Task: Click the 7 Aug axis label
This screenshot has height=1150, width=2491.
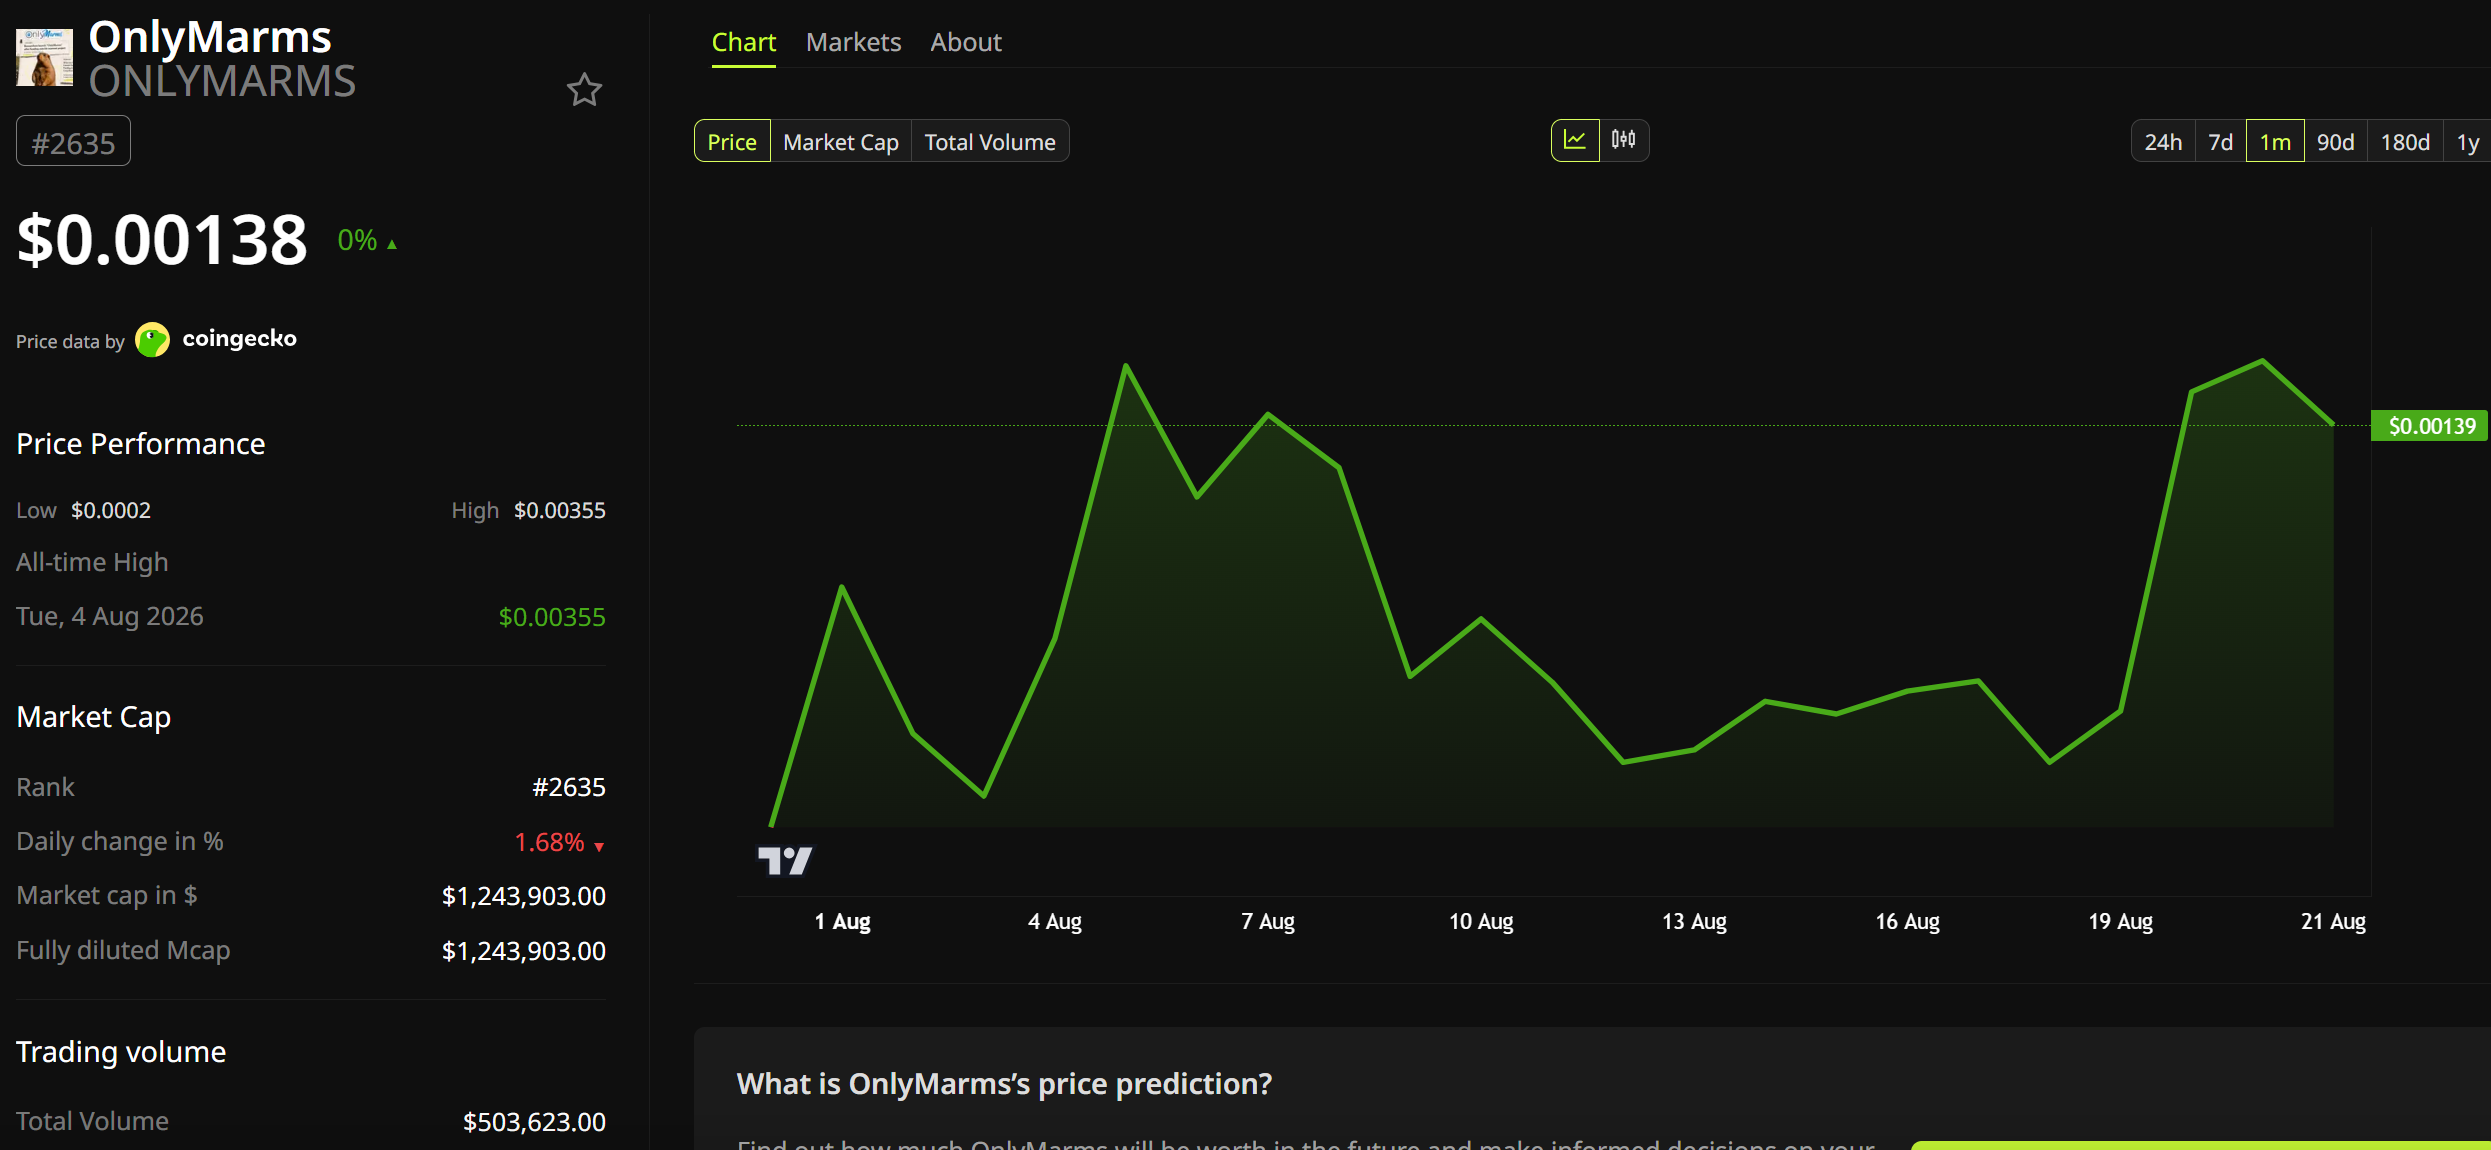Action: 1268,922
